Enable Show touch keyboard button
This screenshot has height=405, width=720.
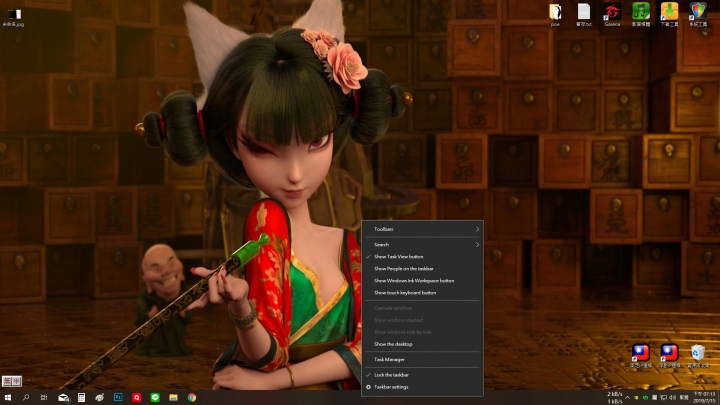pyautogui.click(x=422, y=292)
